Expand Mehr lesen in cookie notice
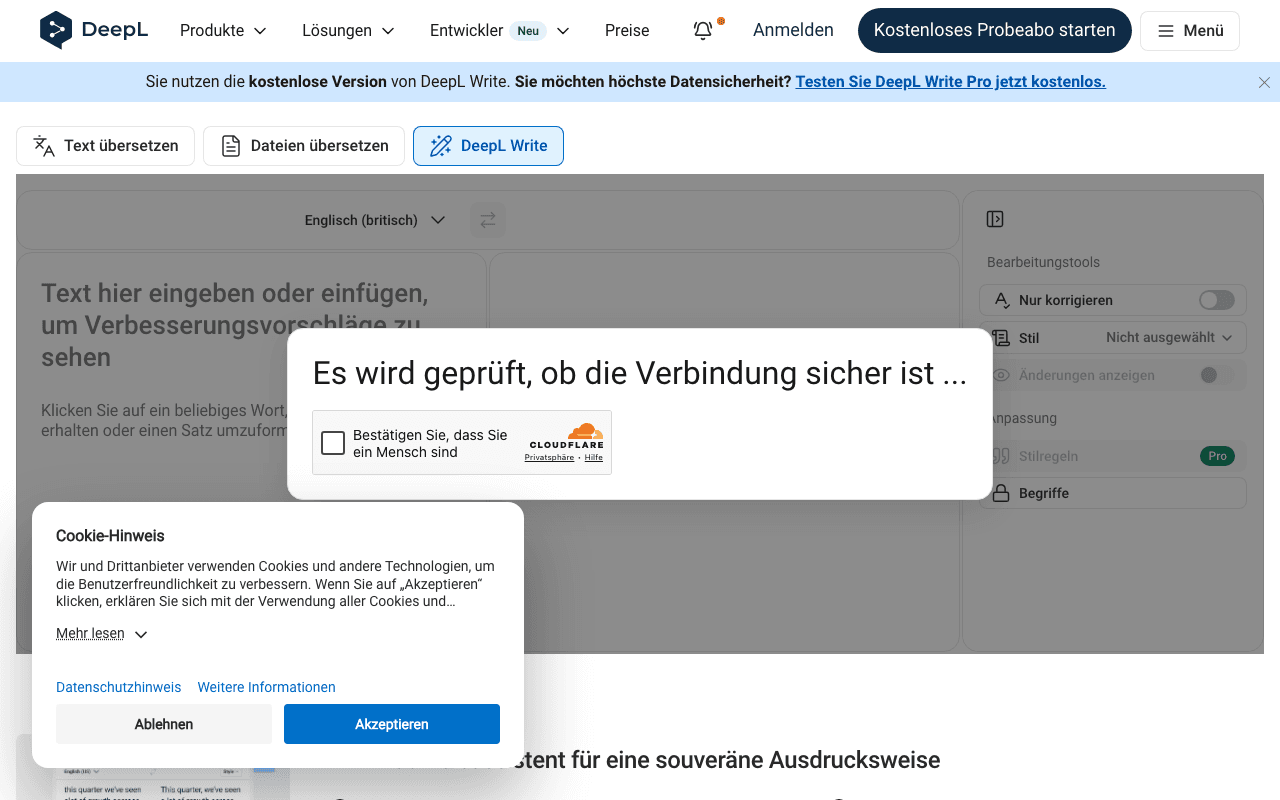This screenshot has height=800, width=1280. click(x=102, y=634)
